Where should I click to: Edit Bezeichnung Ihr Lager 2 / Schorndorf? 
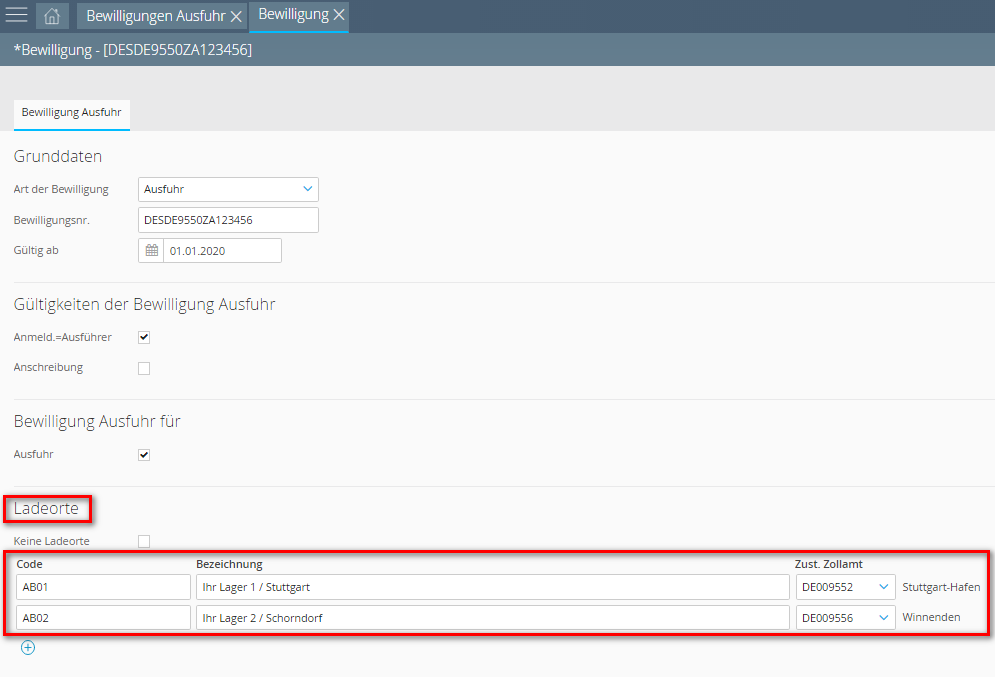pos(492,618)
